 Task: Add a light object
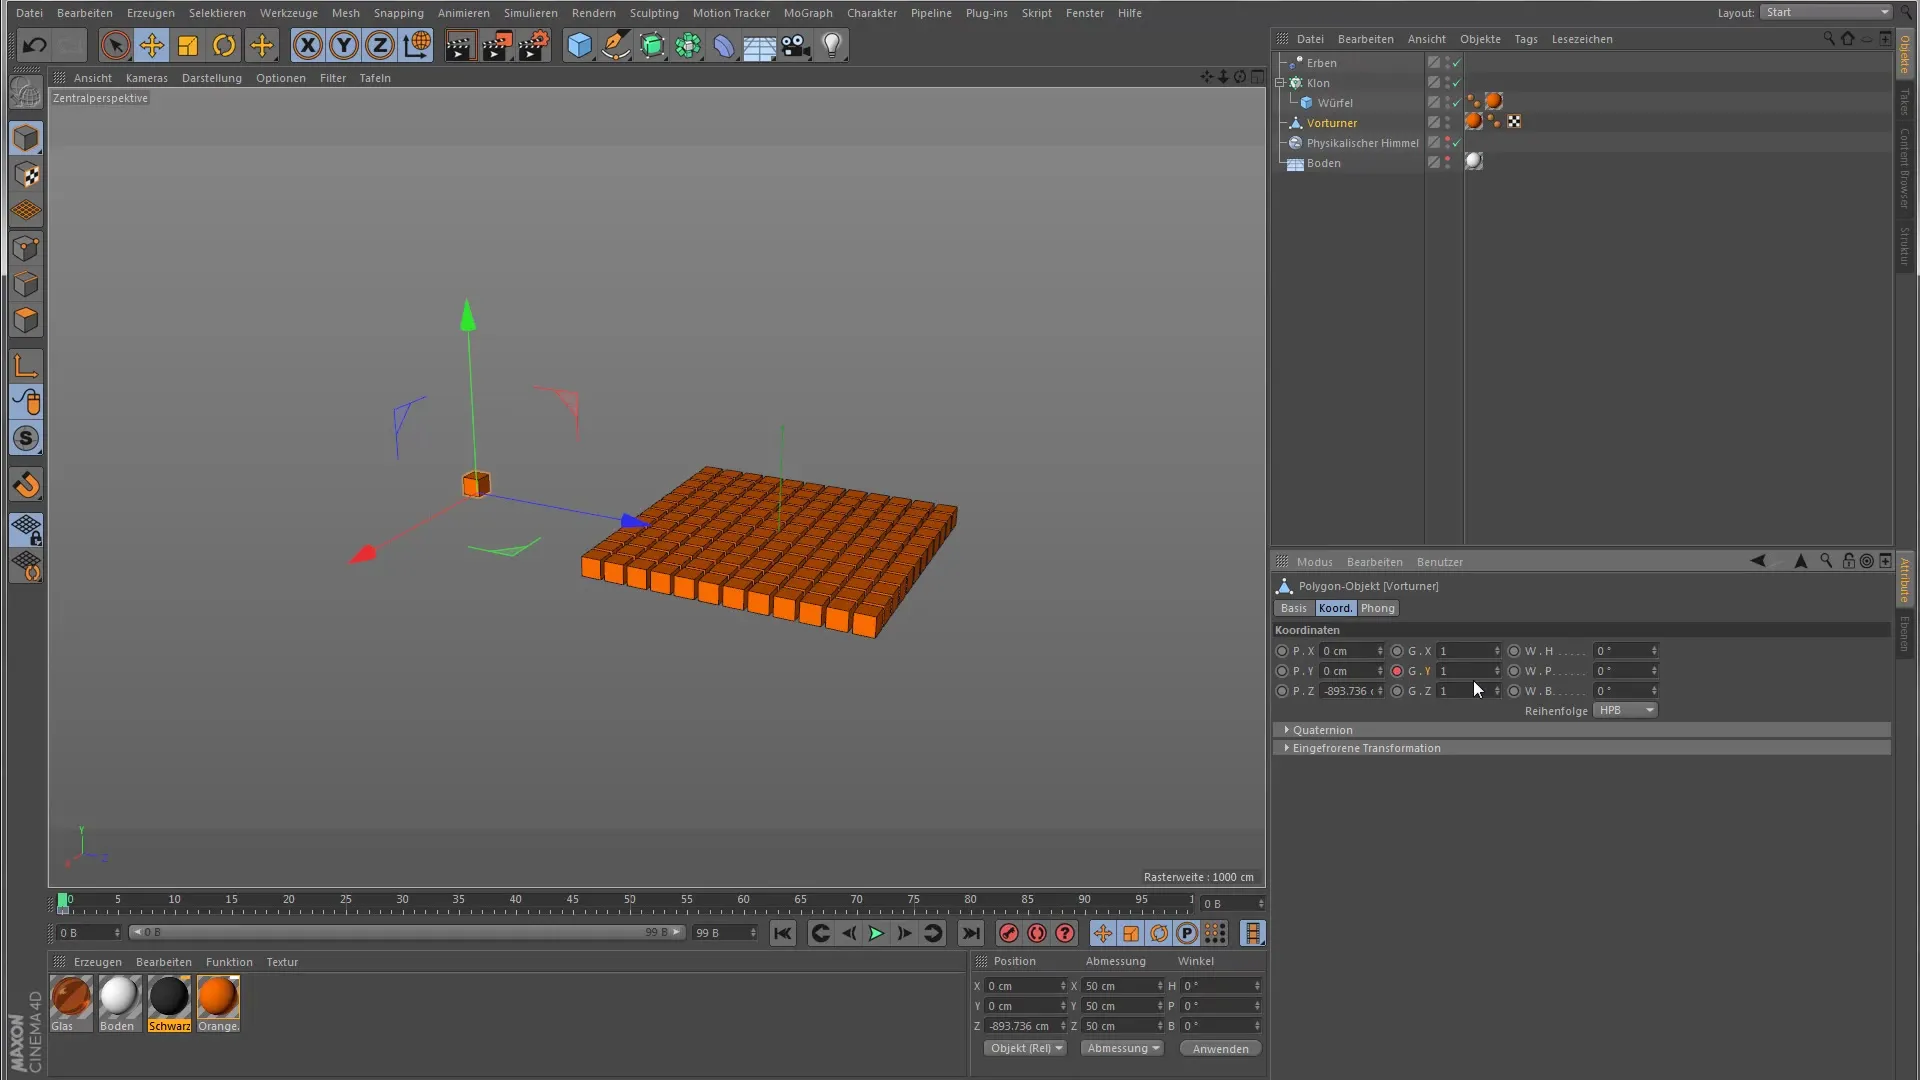point(832,45)
